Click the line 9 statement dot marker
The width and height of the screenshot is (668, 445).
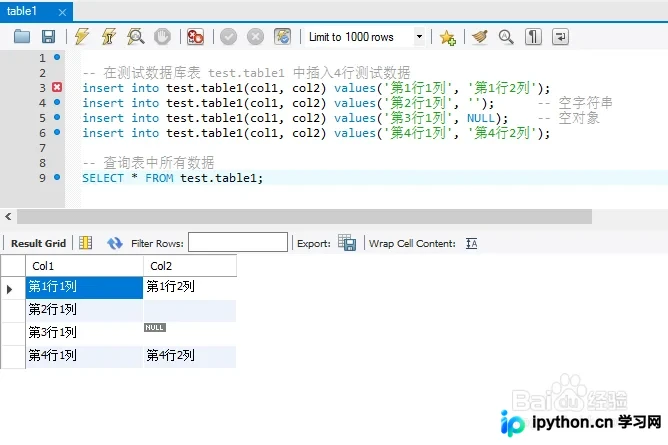point(57,177)
